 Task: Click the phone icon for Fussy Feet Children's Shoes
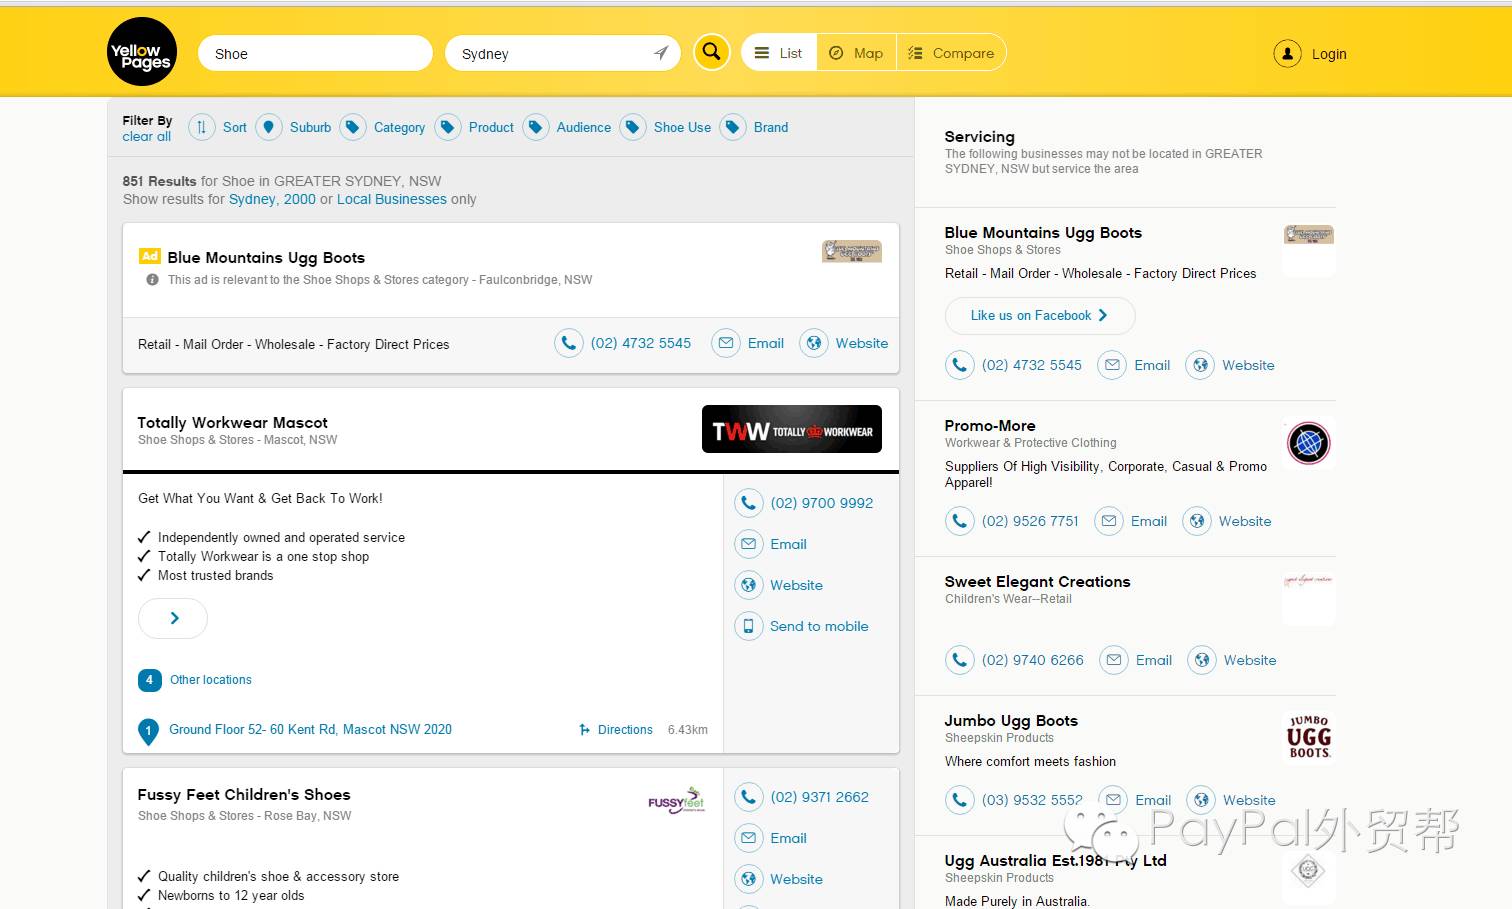pyautogui.click(x=748, y=797)
